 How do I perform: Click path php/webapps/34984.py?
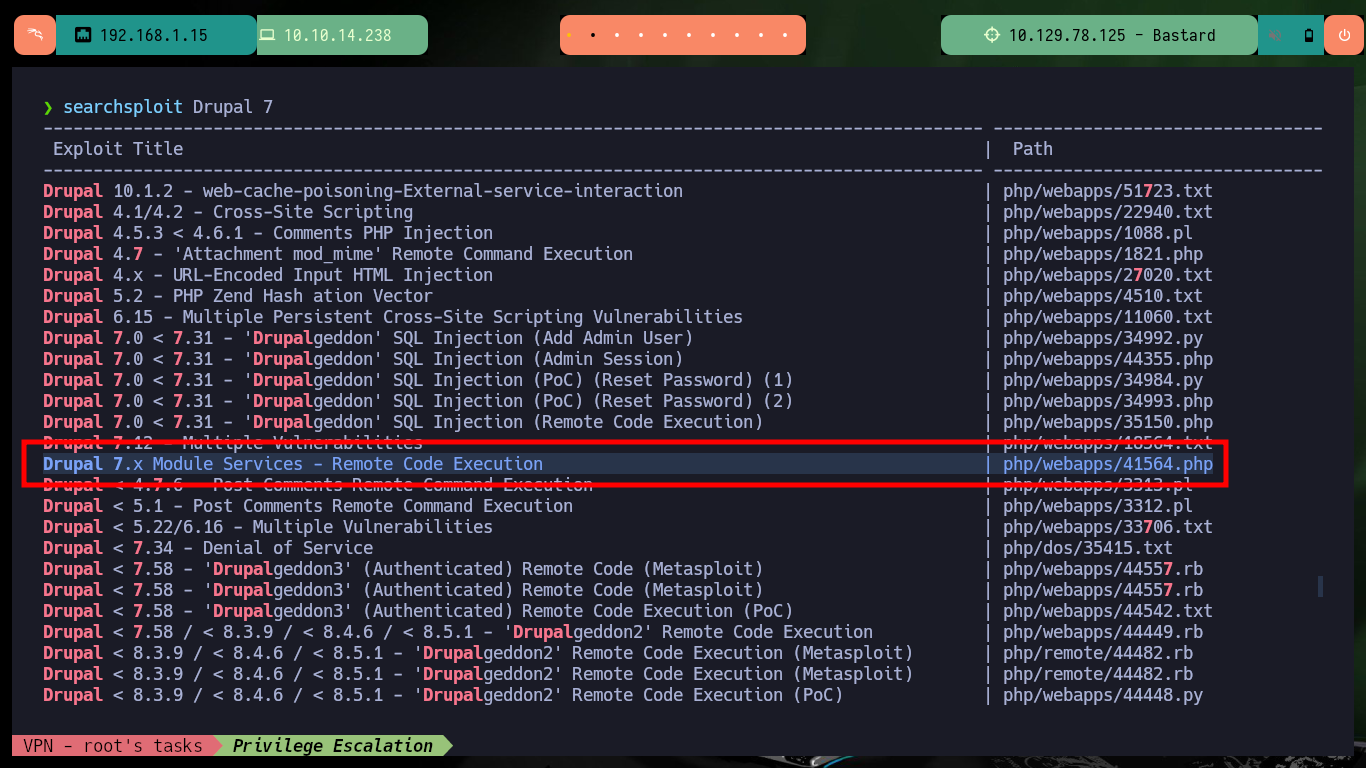(x=1103, y=380)
